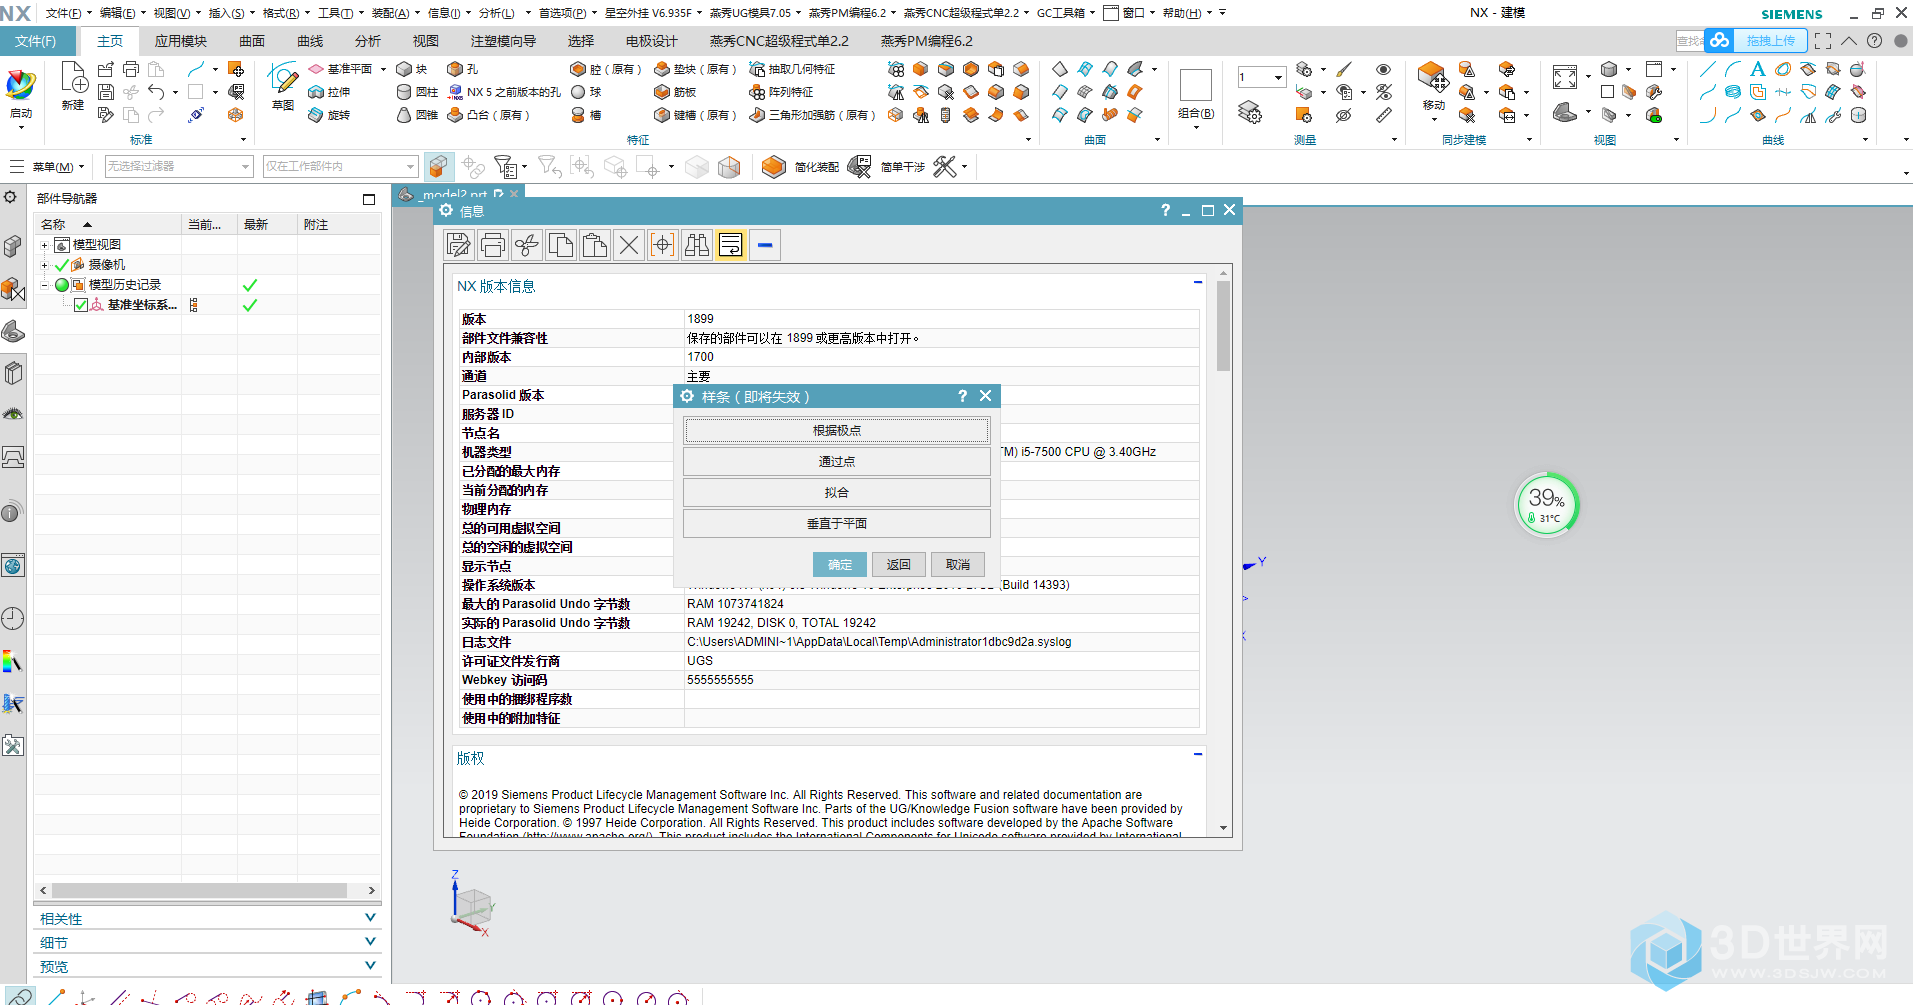The width and height of the screenshot is (1913, 1005).
Task: Select the 移动 move face tool
Action: click(1433, 86)
